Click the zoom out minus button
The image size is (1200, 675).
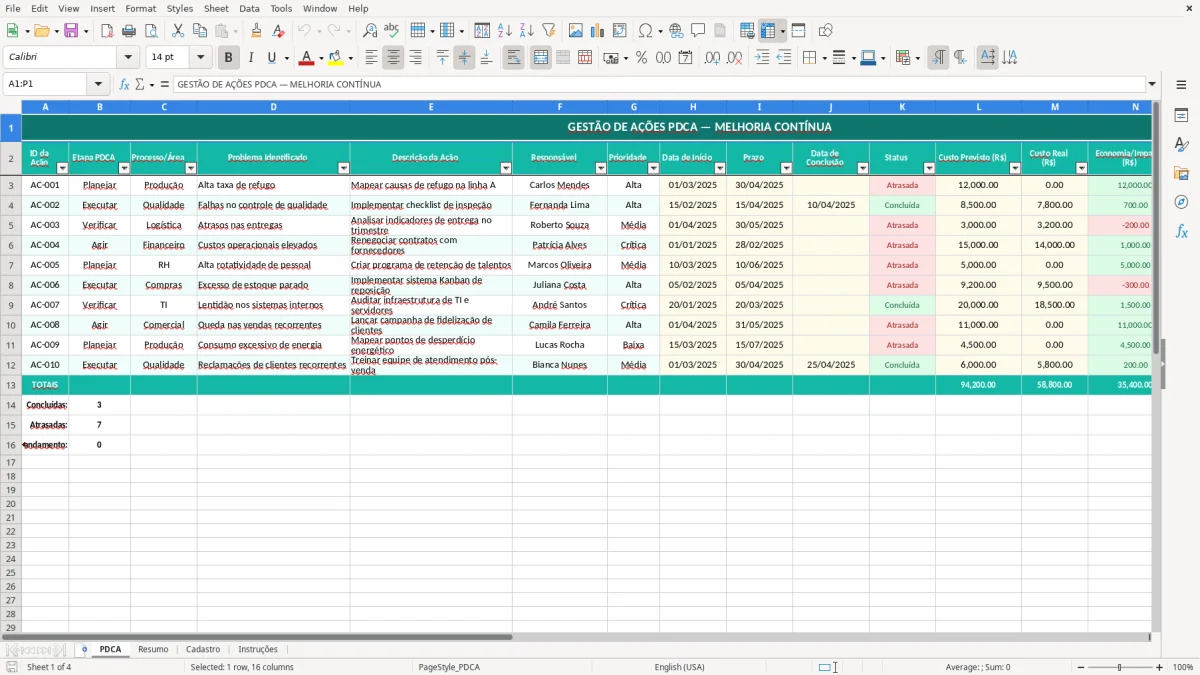click(1080, 667)
